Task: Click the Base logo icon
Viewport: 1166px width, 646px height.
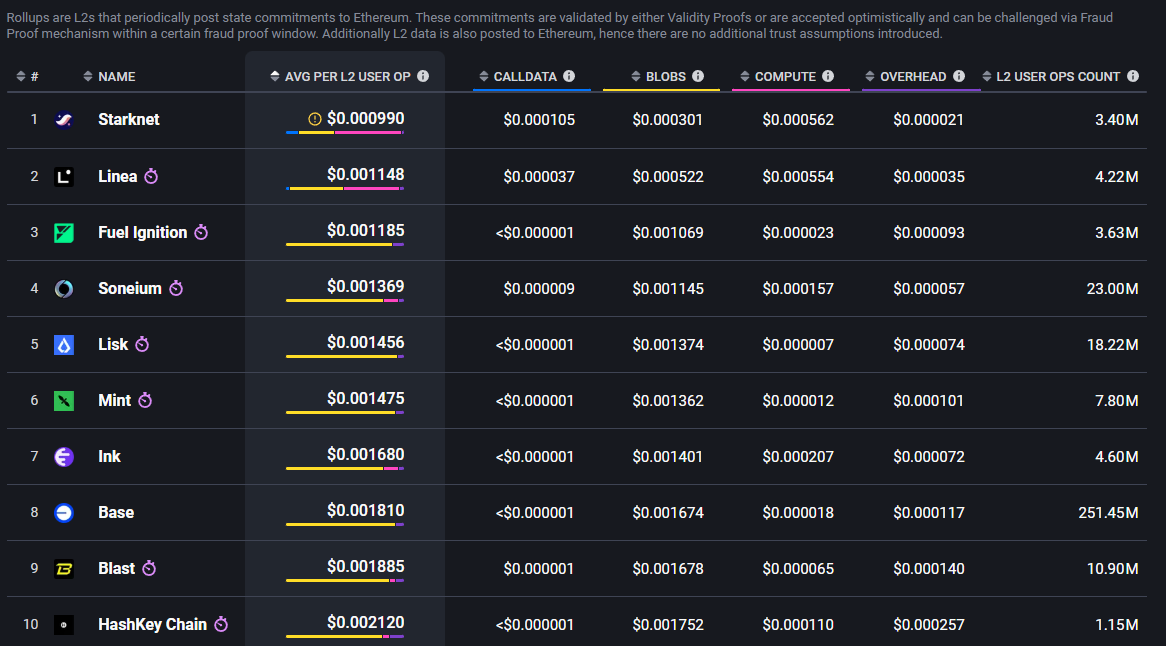Action: [x=64, y=513]
